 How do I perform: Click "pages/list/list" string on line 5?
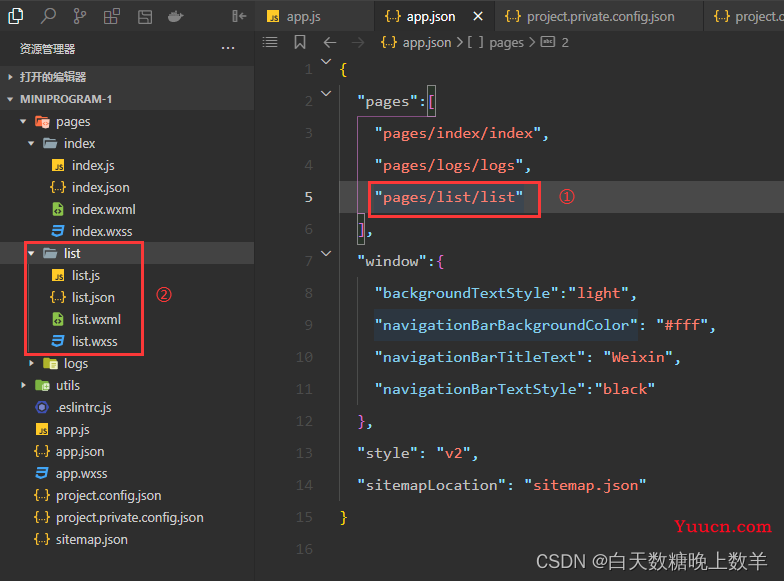tap(449, 198)
